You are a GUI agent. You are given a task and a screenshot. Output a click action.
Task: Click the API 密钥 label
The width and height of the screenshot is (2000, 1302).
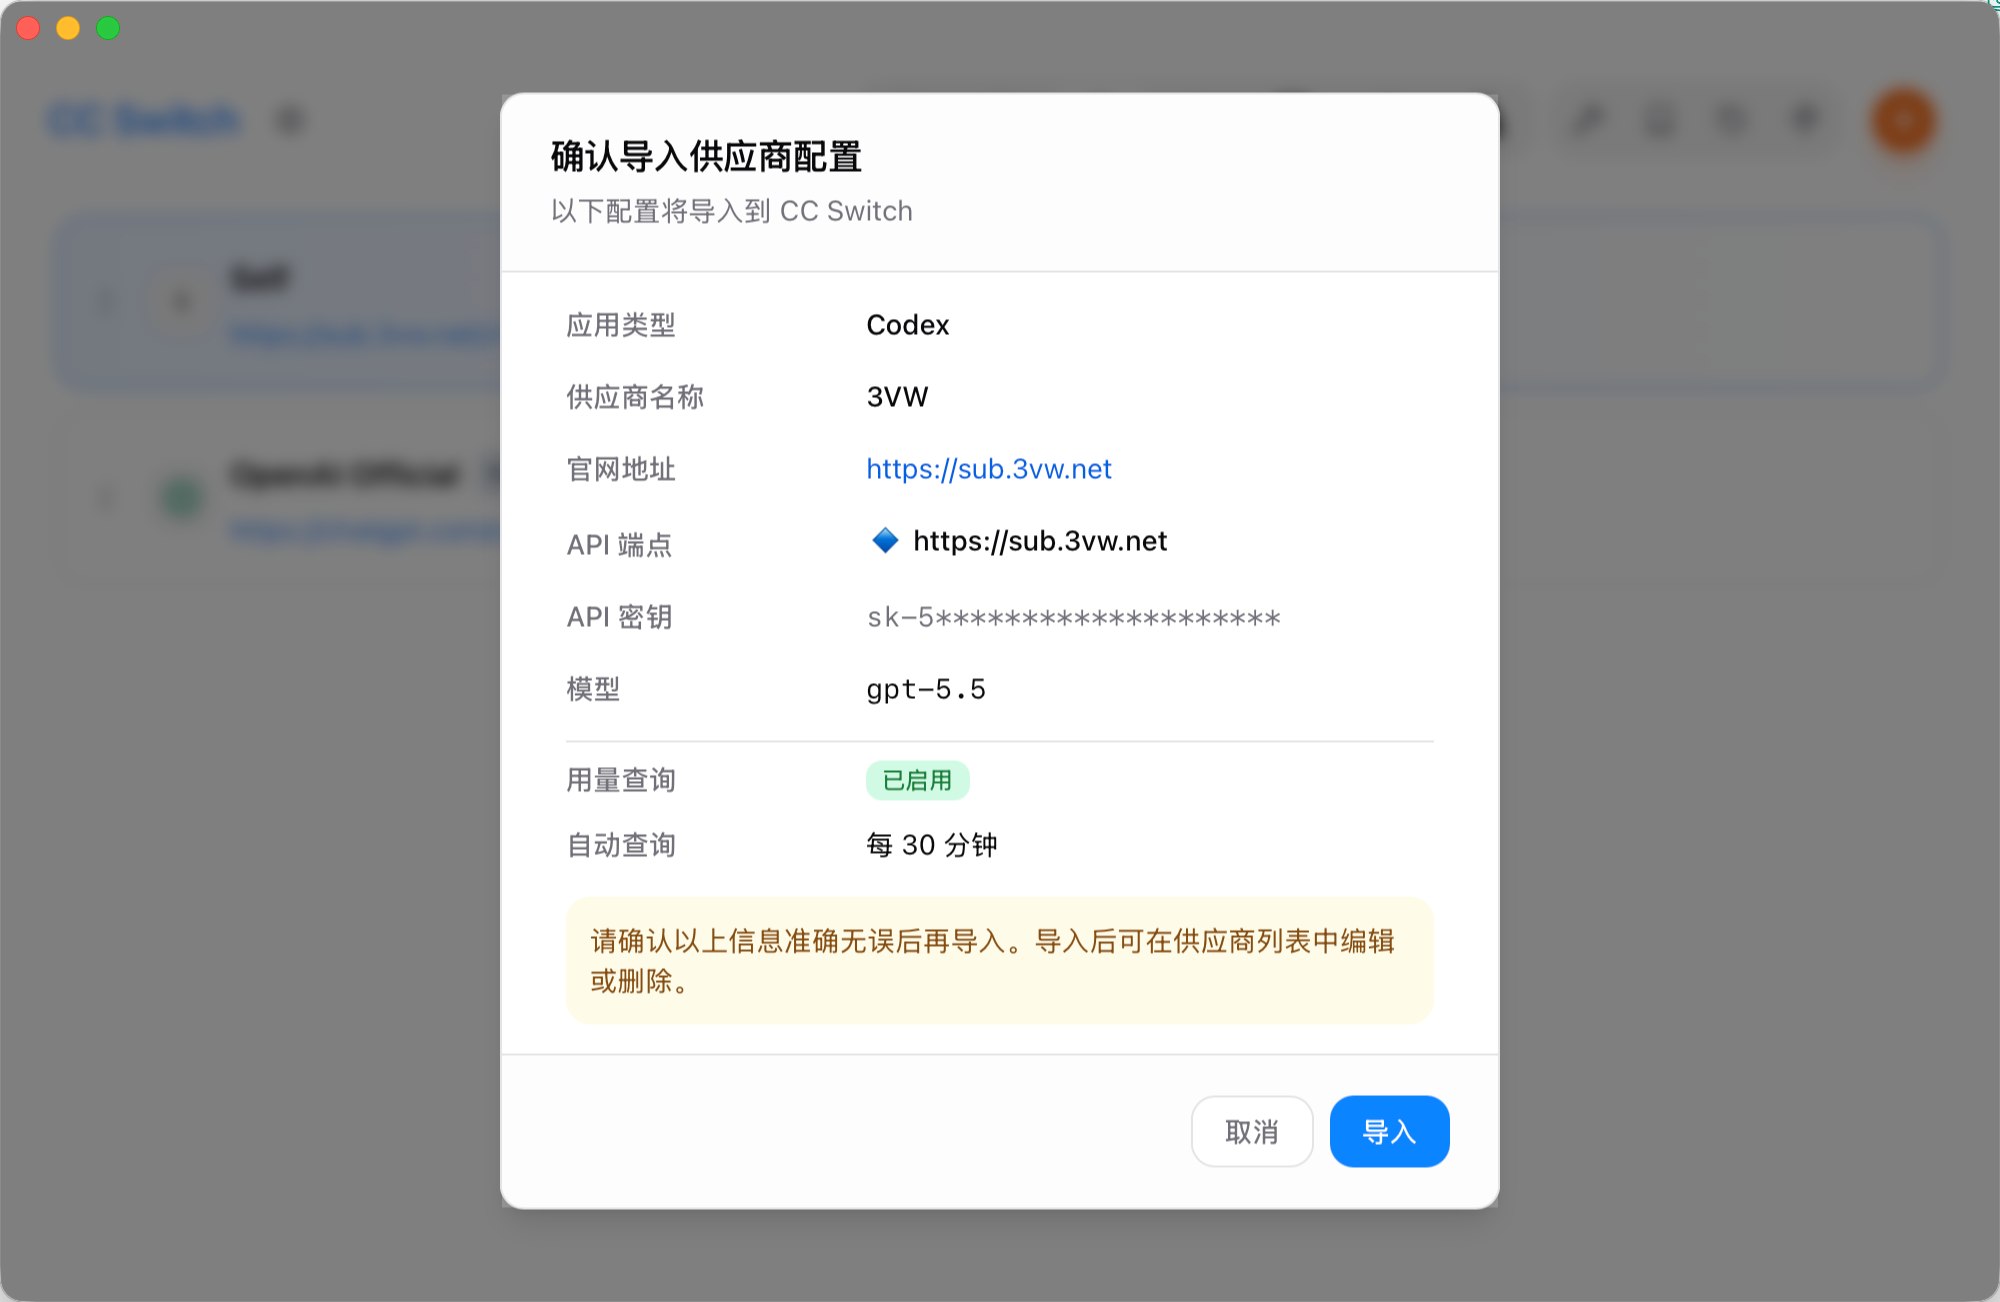coord(619,617)
